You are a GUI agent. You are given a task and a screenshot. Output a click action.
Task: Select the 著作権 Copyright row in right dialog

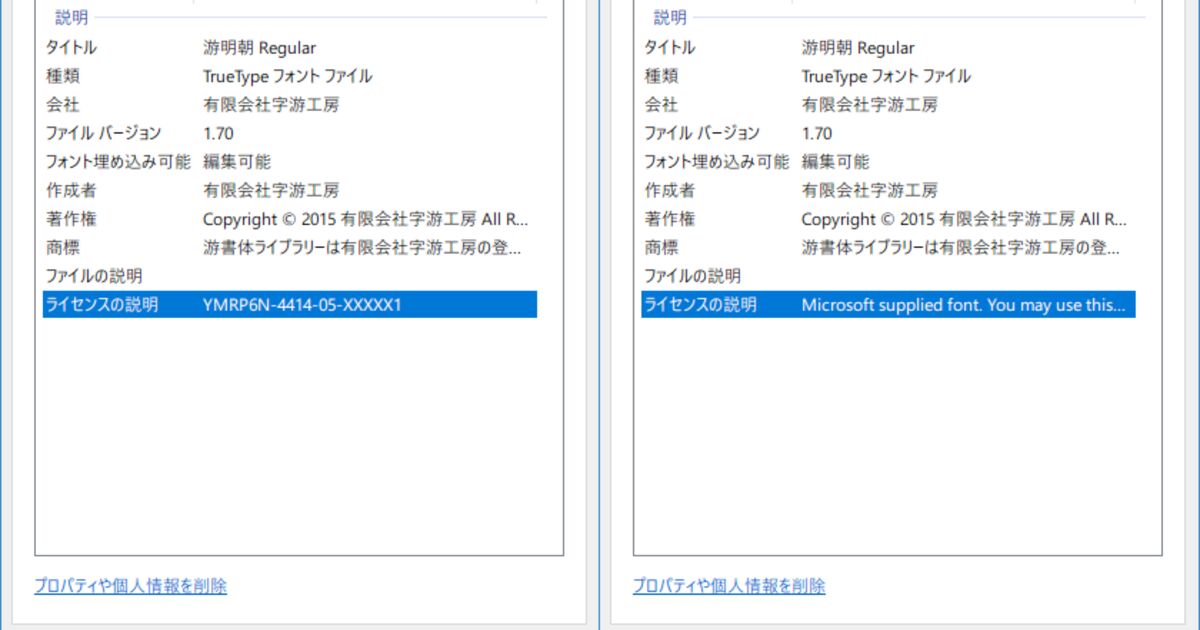(963, 219)
